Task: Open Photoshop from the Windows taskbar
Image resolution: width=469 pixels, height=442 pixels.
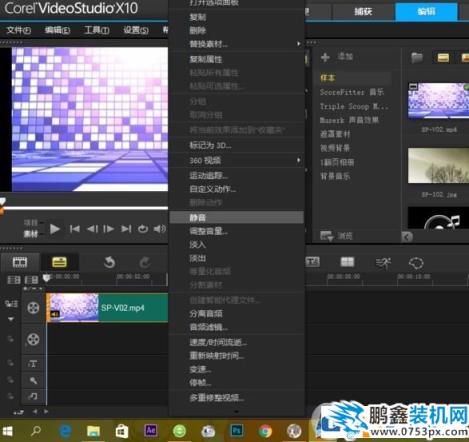Action: pyautogui.click(x=237, y=431)
